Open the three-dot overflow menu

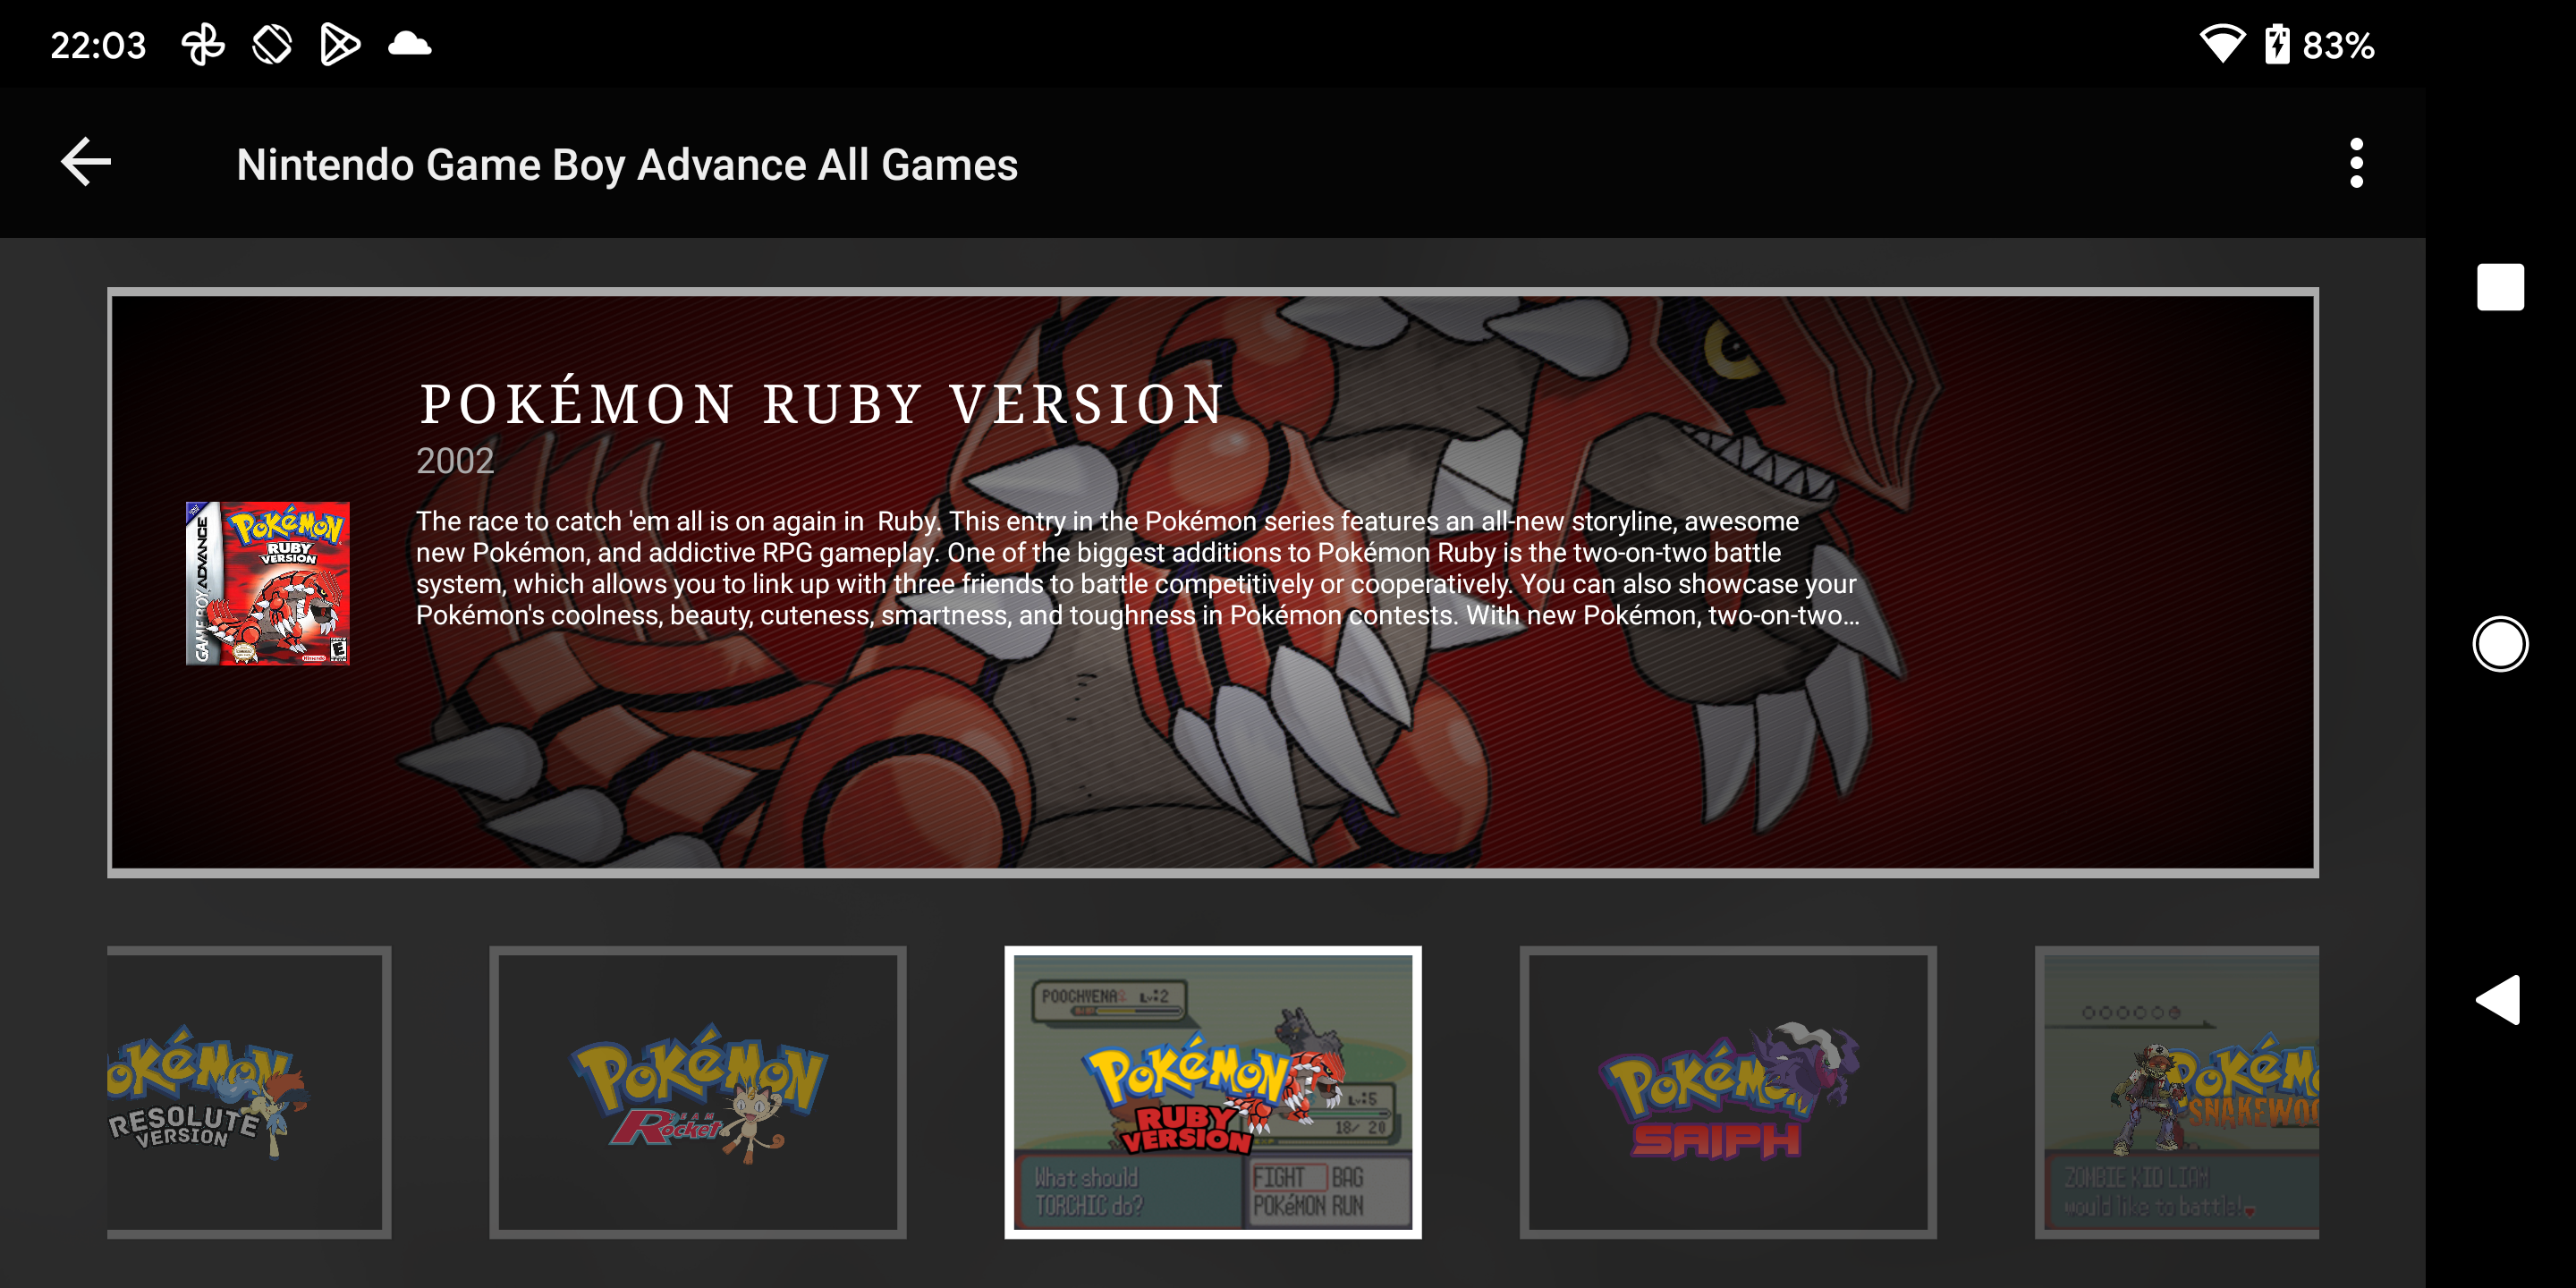click(x=2356, y=163)
